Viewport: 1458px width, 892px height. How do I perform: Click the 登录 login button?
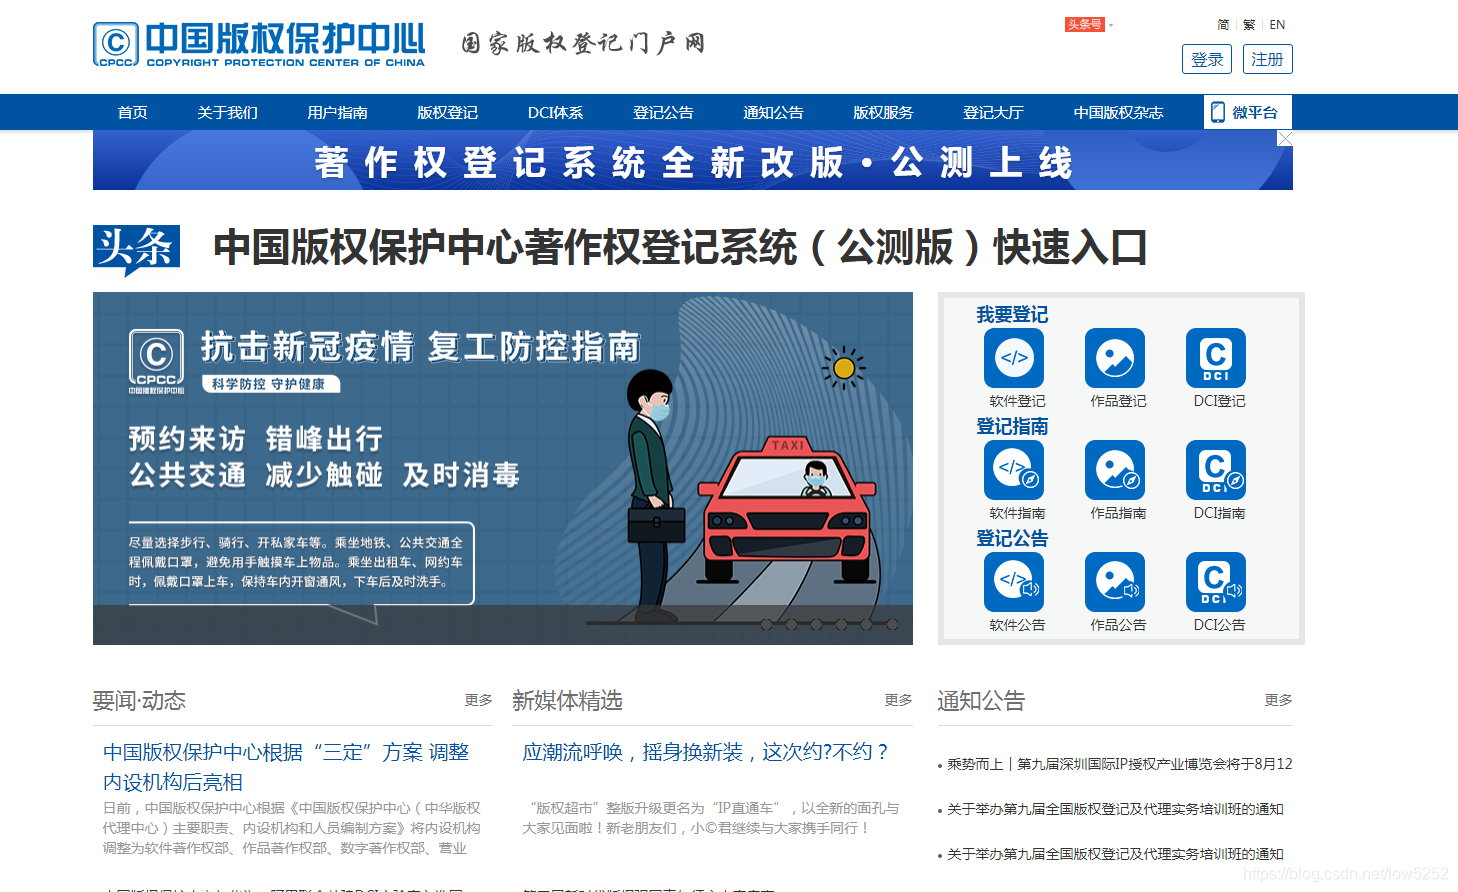pos(1207,59)
